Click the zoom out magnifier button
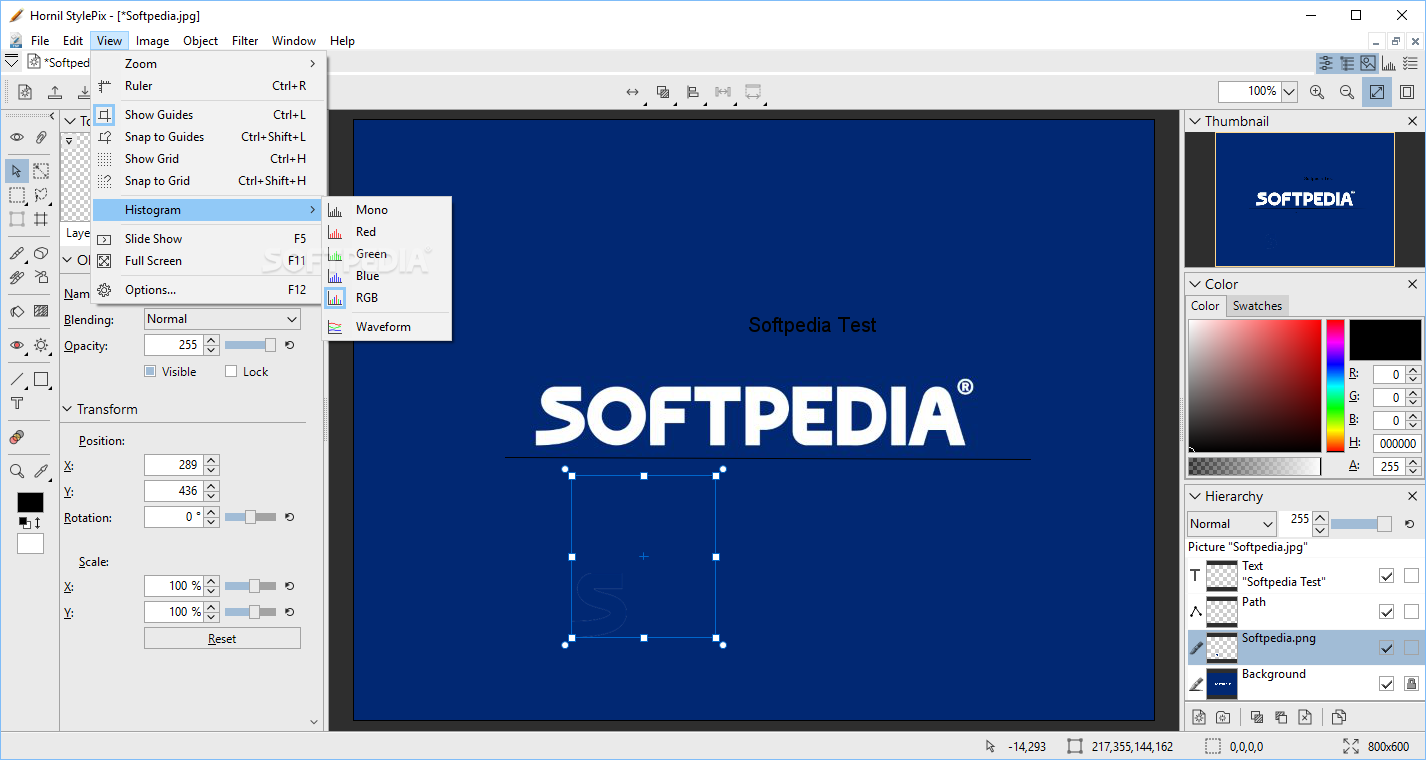 point(1347,91)
